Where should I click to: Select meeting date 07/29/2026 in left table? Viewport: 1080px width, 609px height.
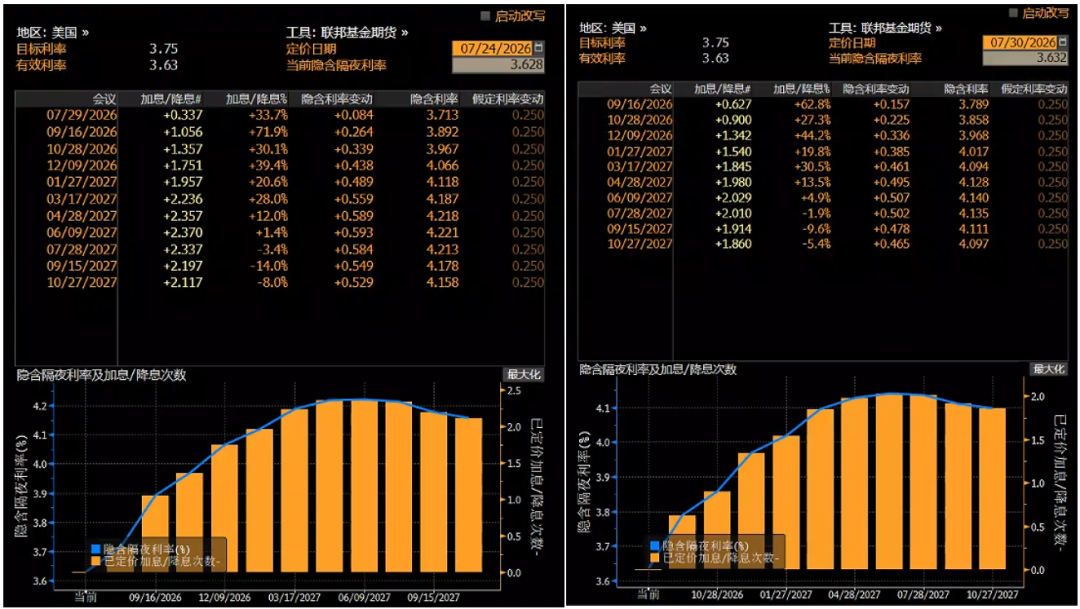tap(82, 115)
